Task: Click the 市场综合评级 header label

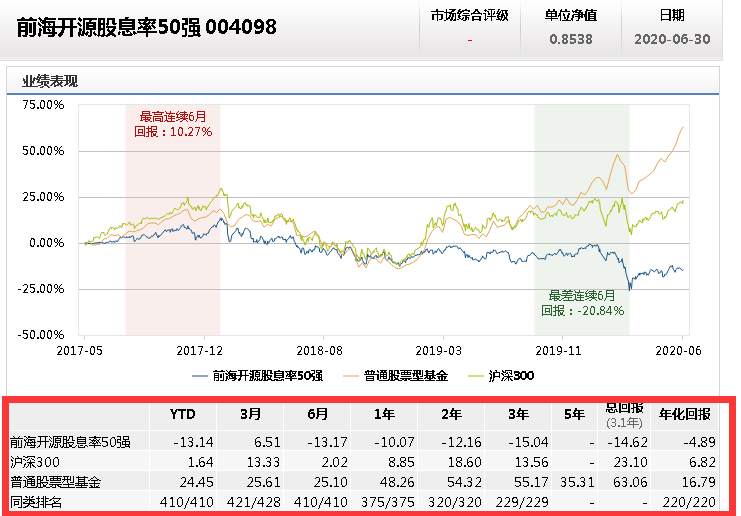Action: coord(469,16)
